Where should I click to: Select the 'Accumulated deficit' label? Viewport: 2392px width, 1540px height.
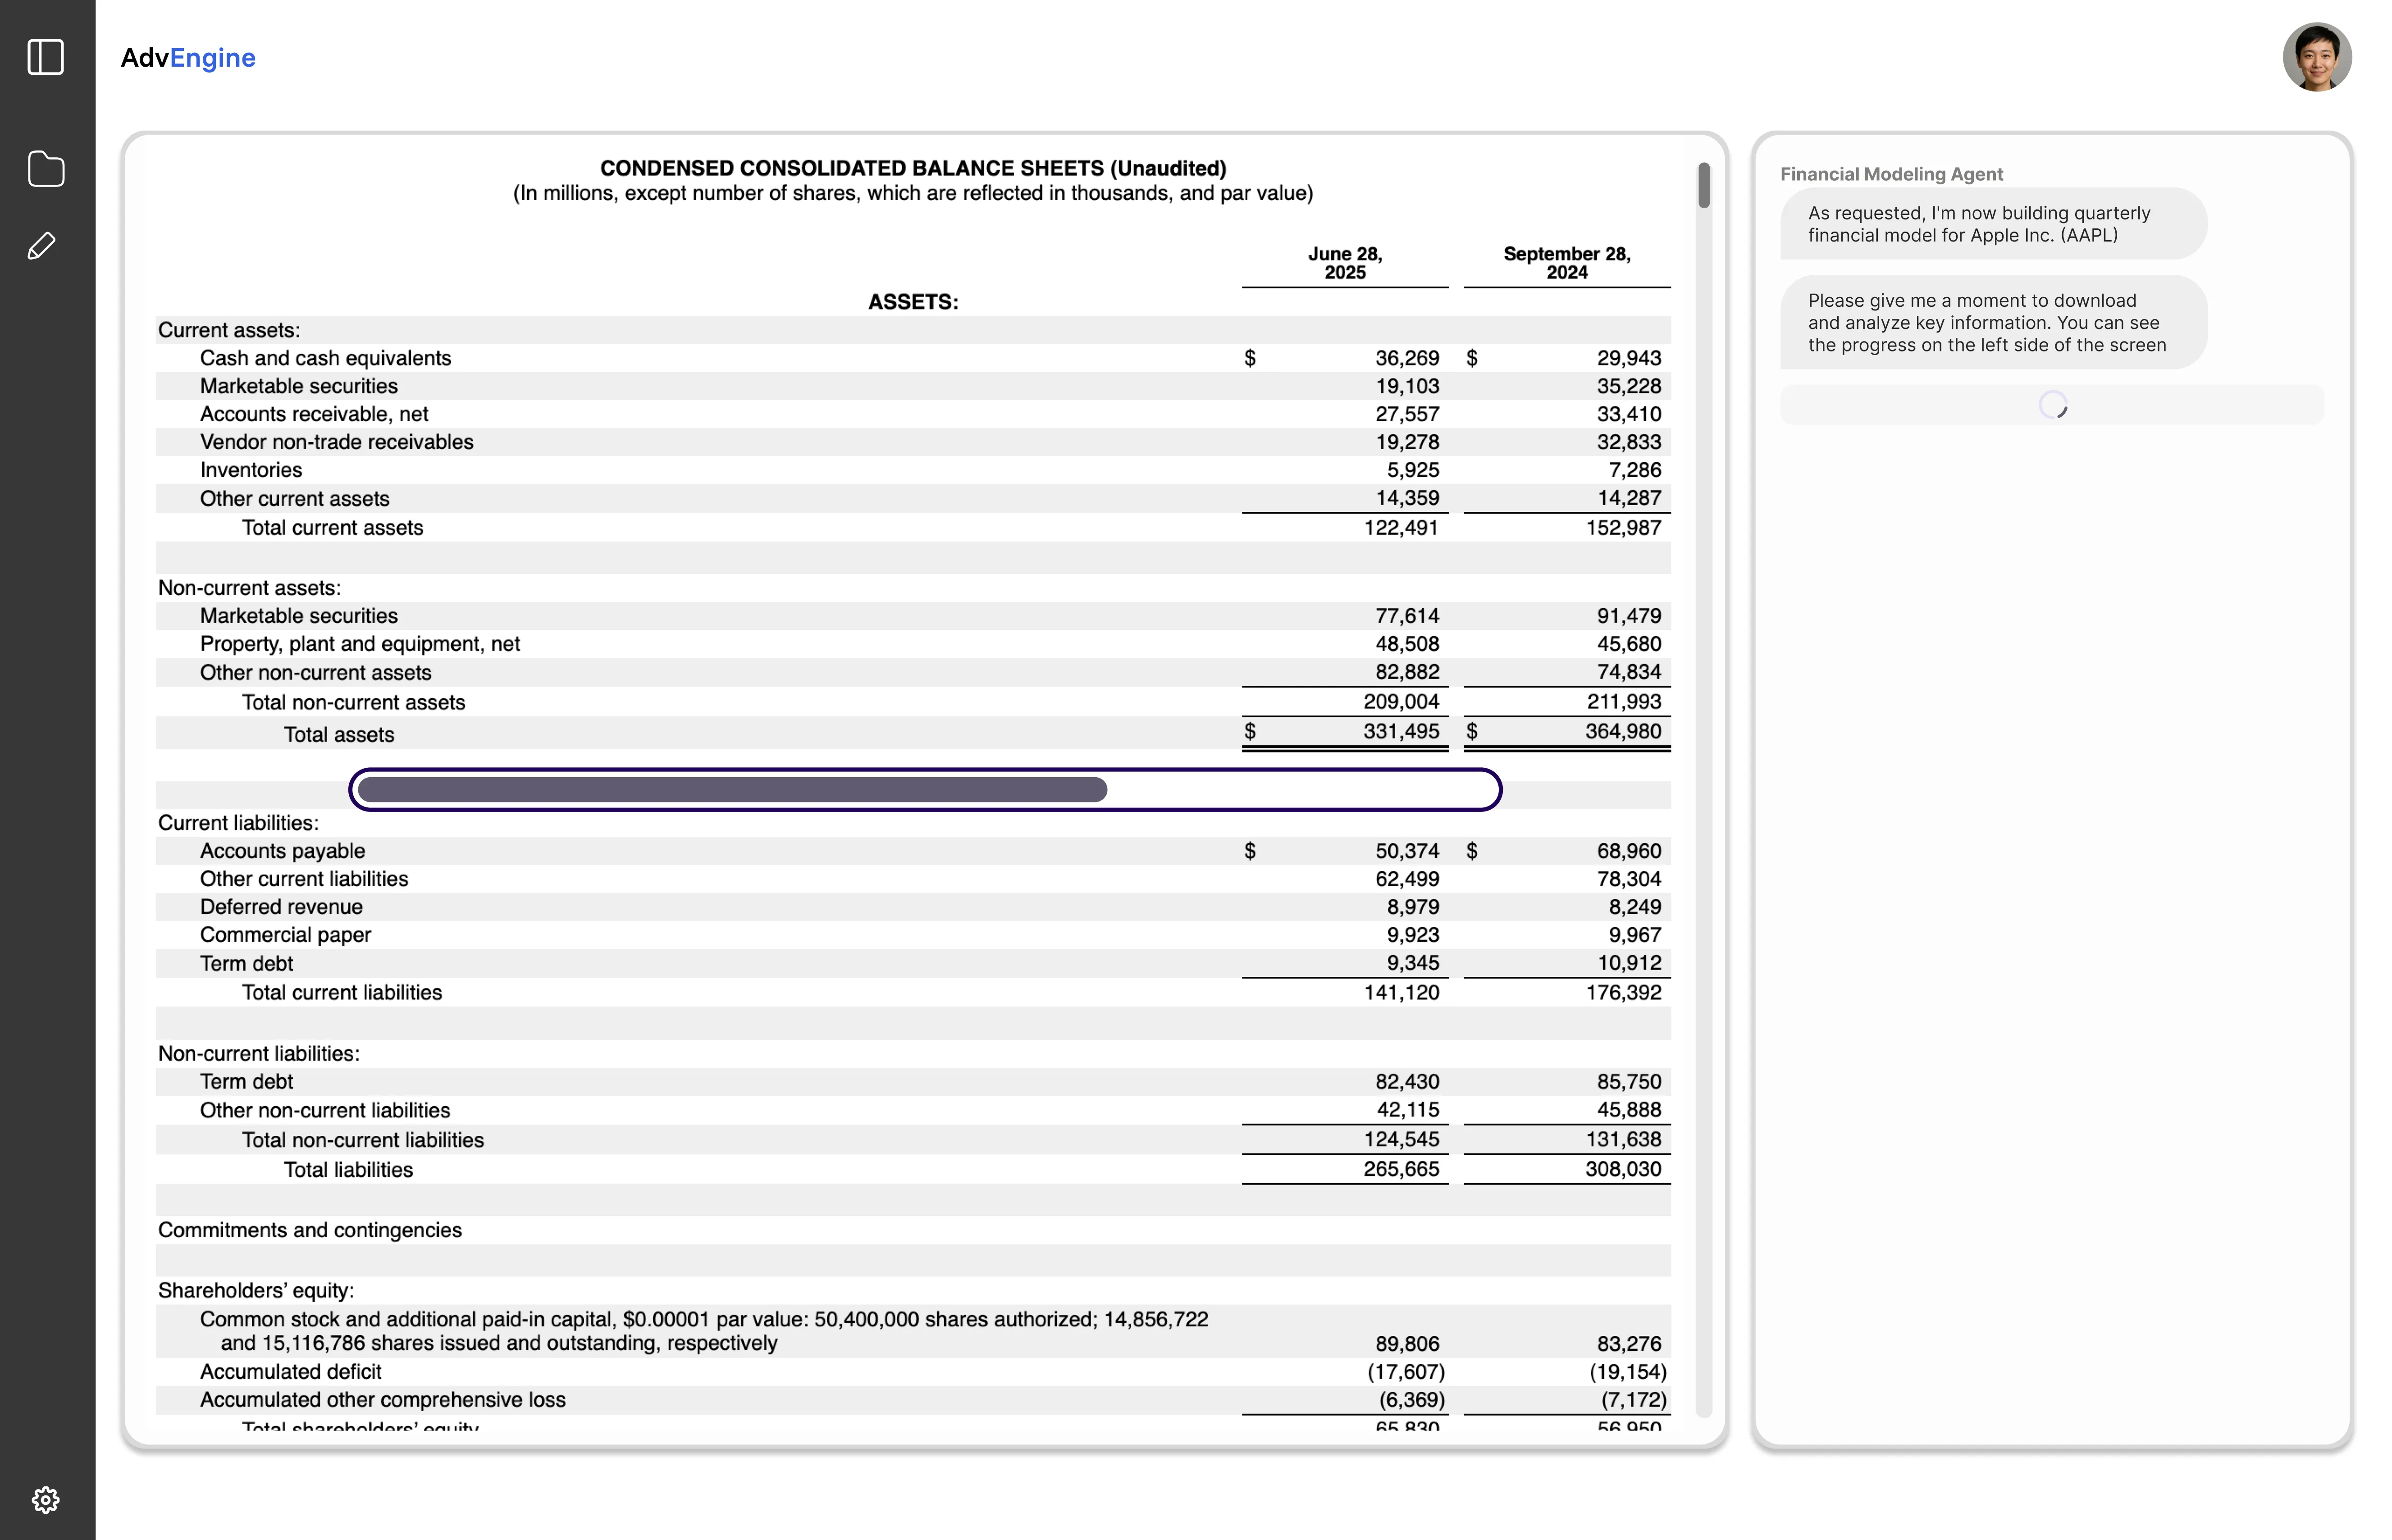[x=290, y=1372]
